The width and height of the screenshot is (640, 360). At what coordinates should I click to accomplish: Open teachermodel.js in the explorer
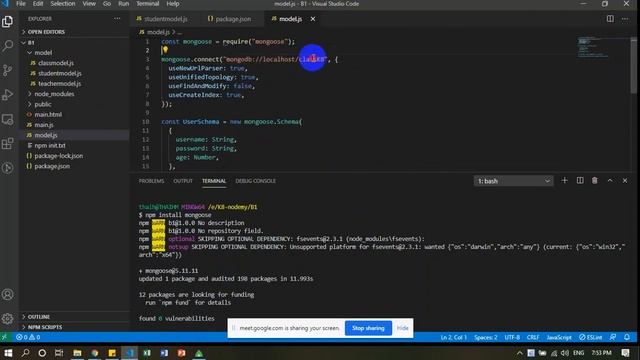click(x=60, y=84)
